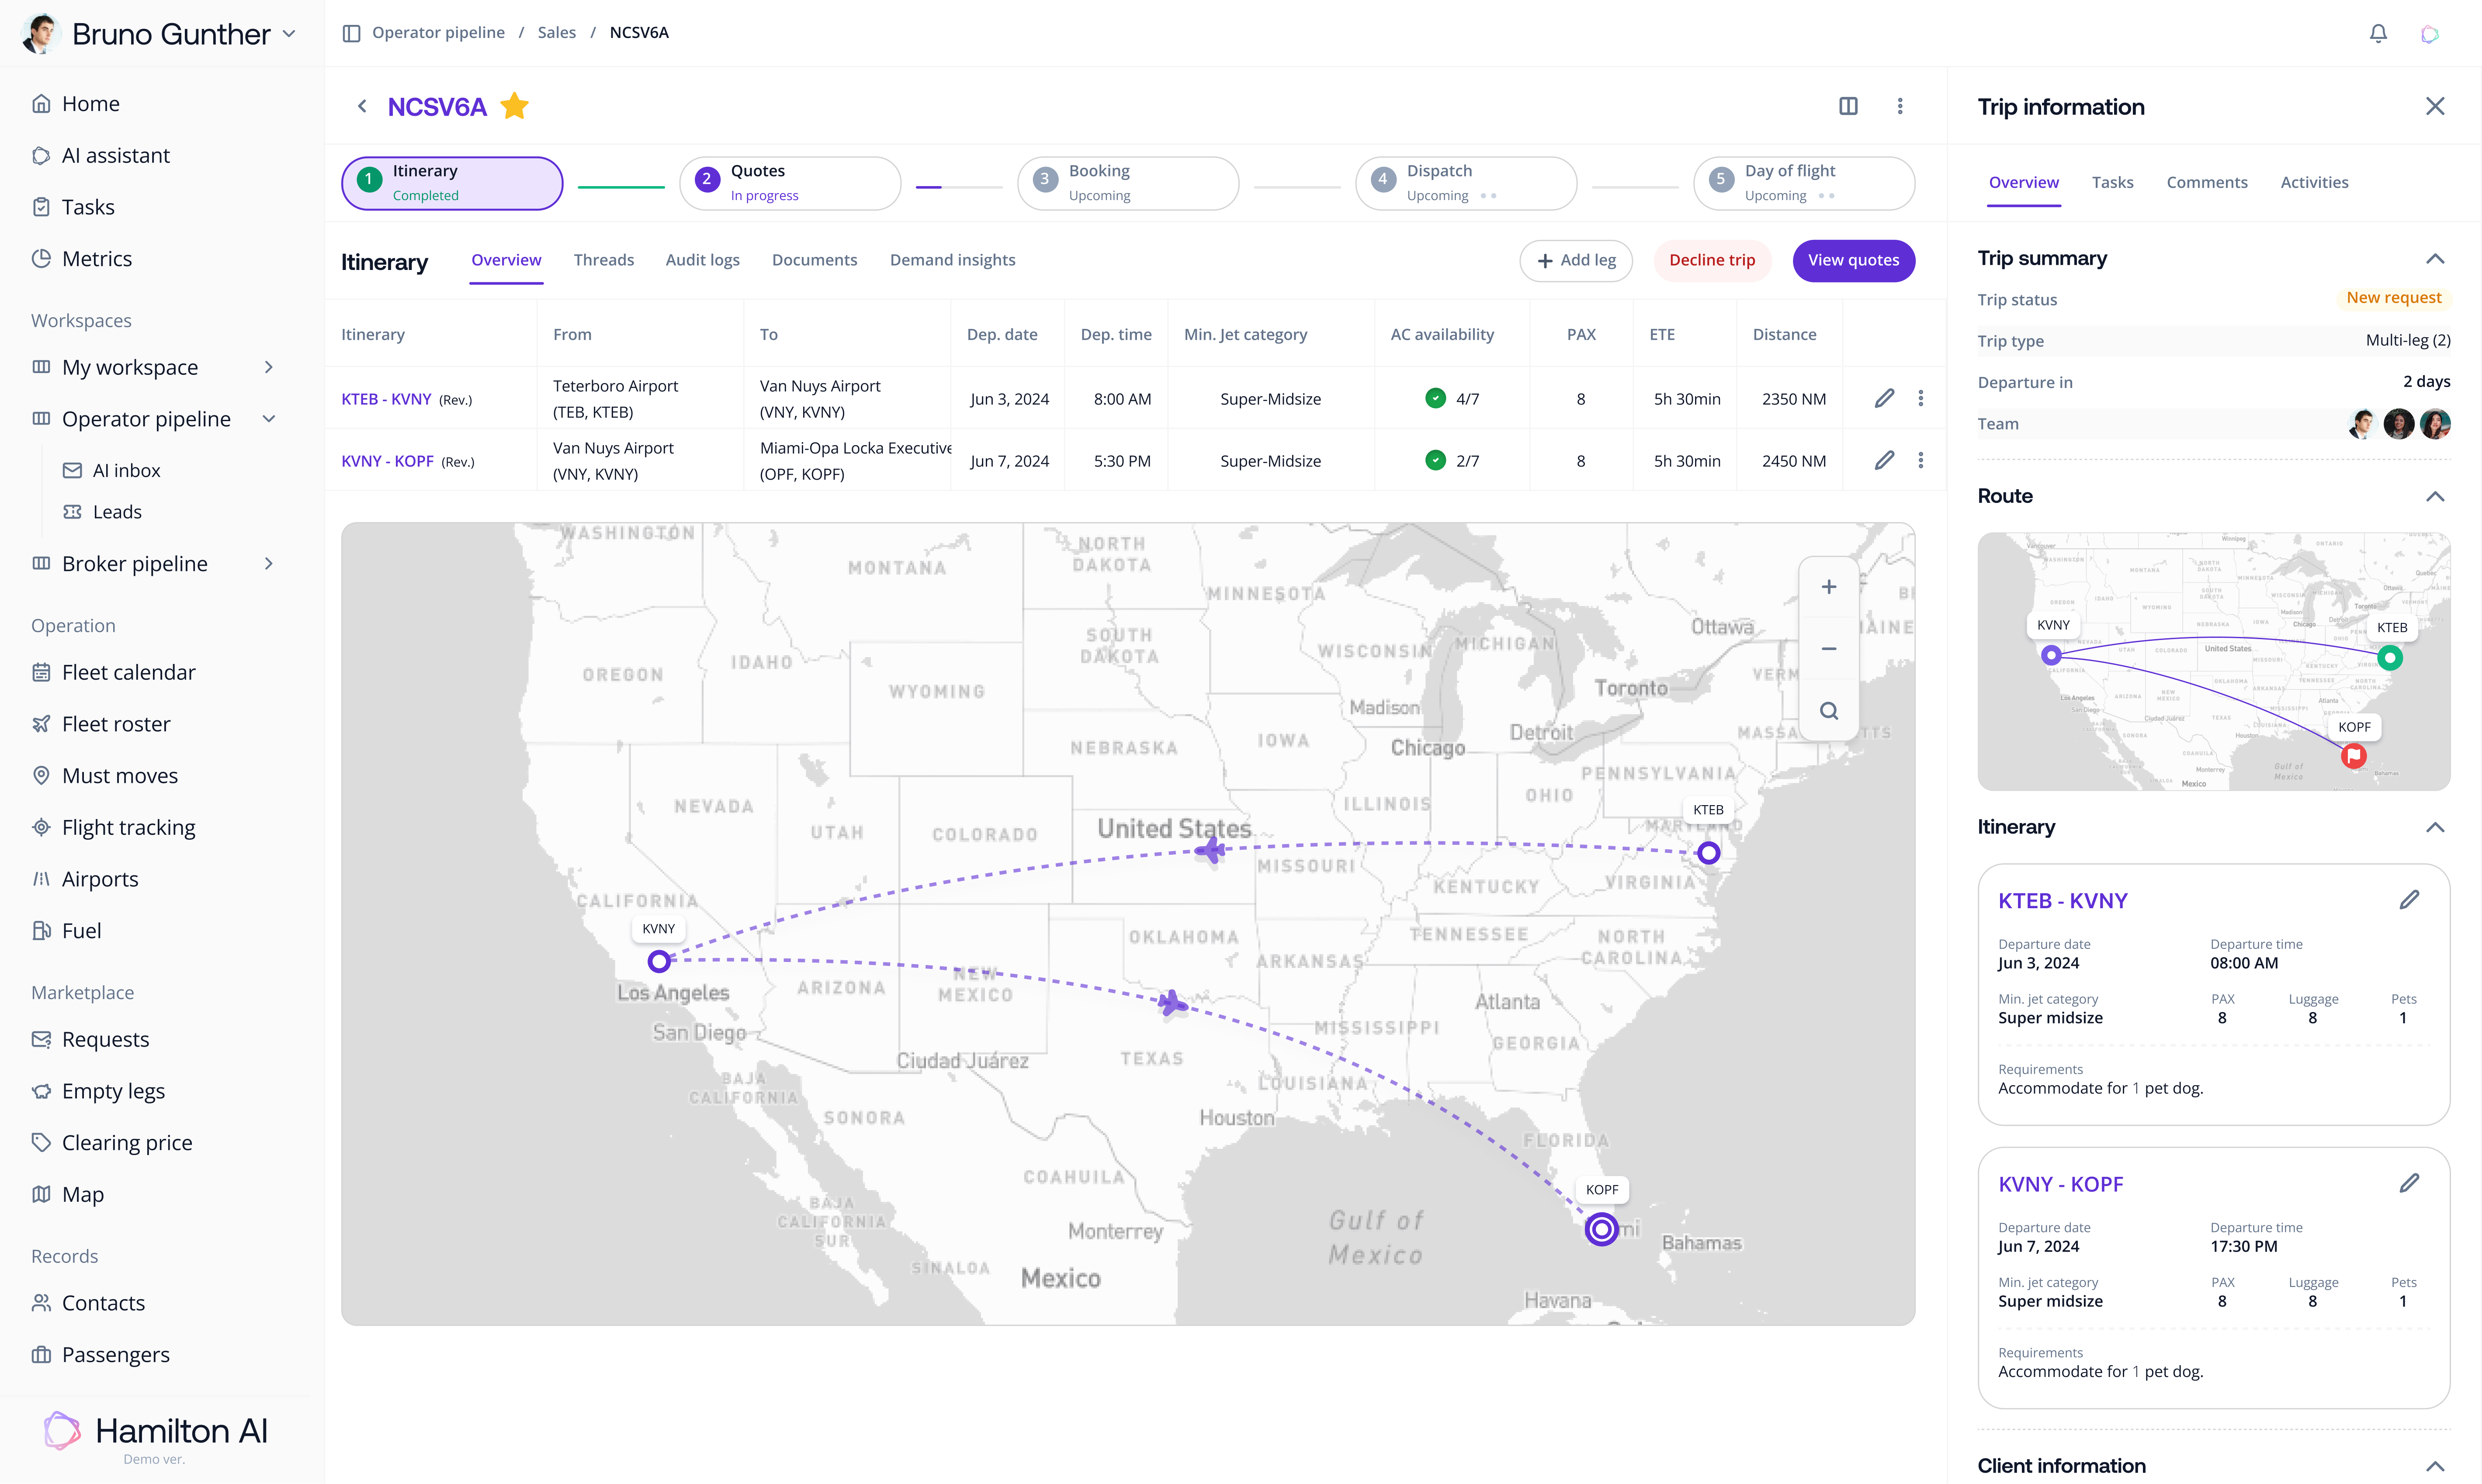Viewport: 2482px width, 1484px height.
Task: Click View quotes
Action: click(x=1853, y=261)
